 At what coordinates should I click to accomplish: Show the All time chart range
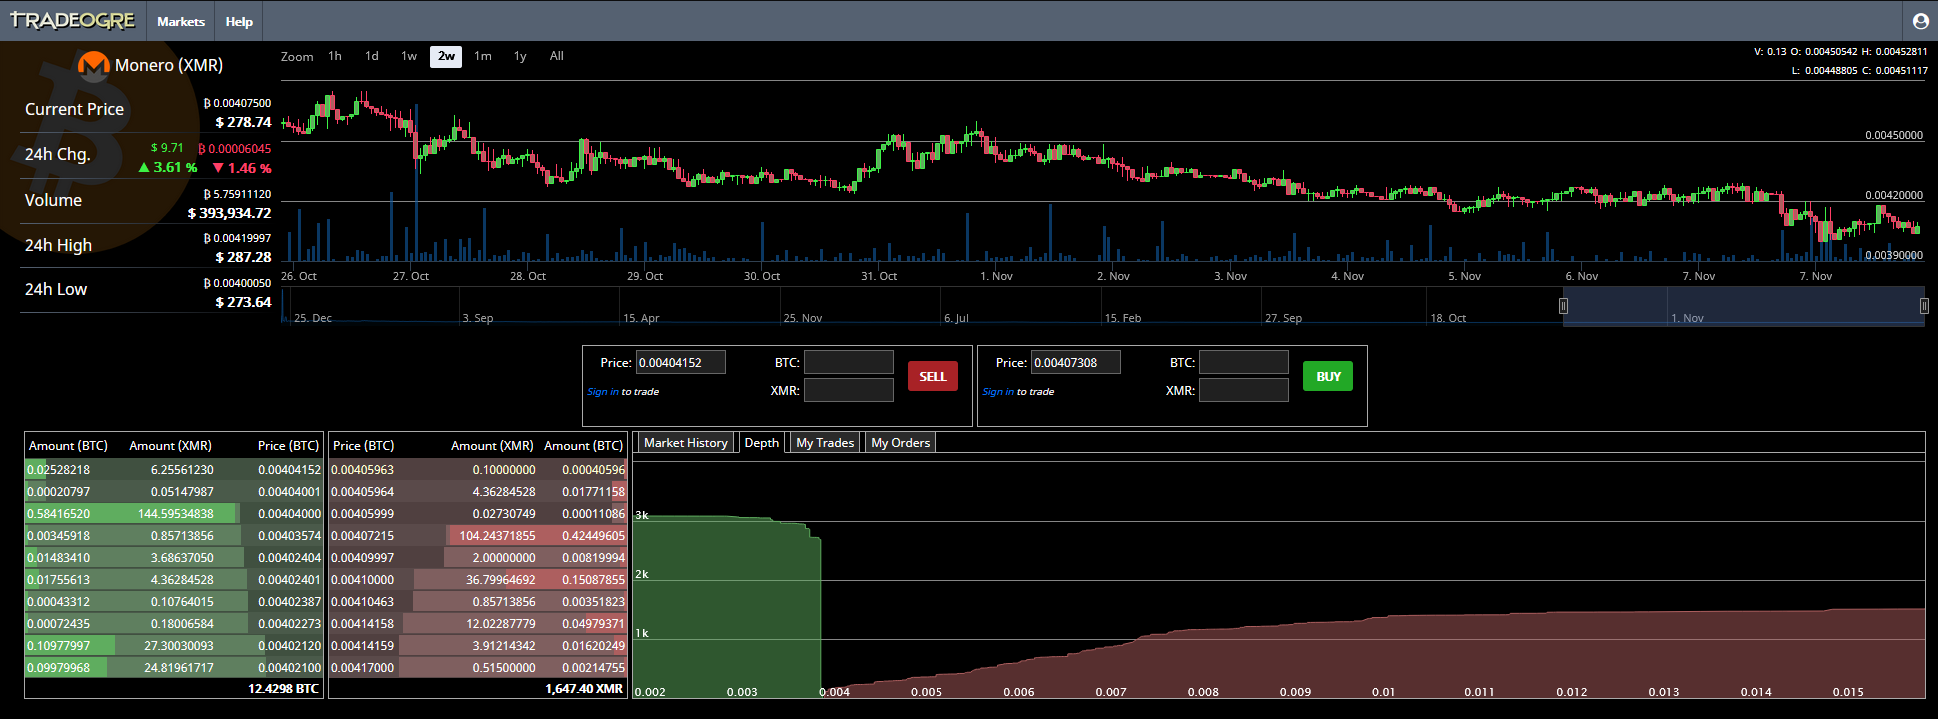[557, 57]
